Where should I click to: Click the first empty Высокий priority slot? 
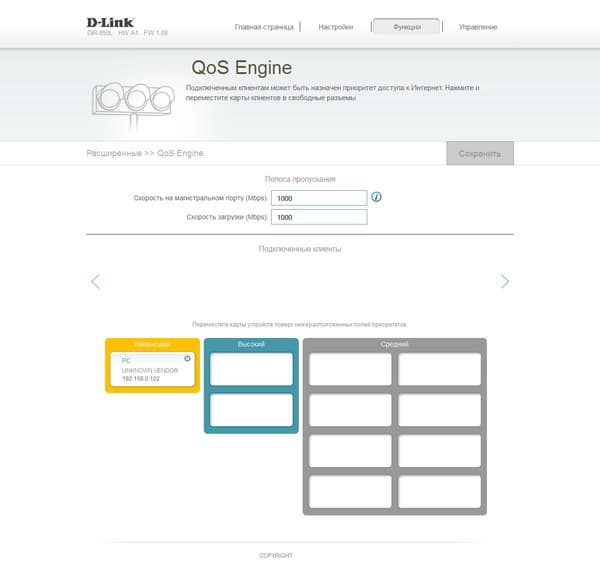pyautogui.click(x=251, y=369)
